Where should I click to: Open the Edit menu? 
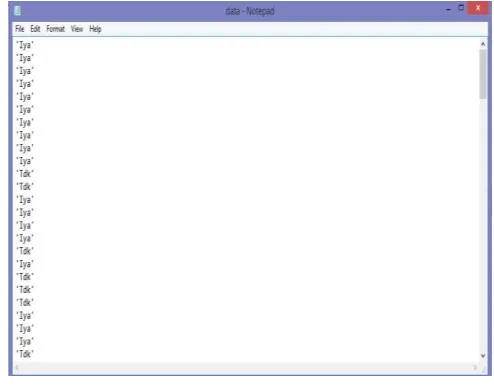(35, 29)
